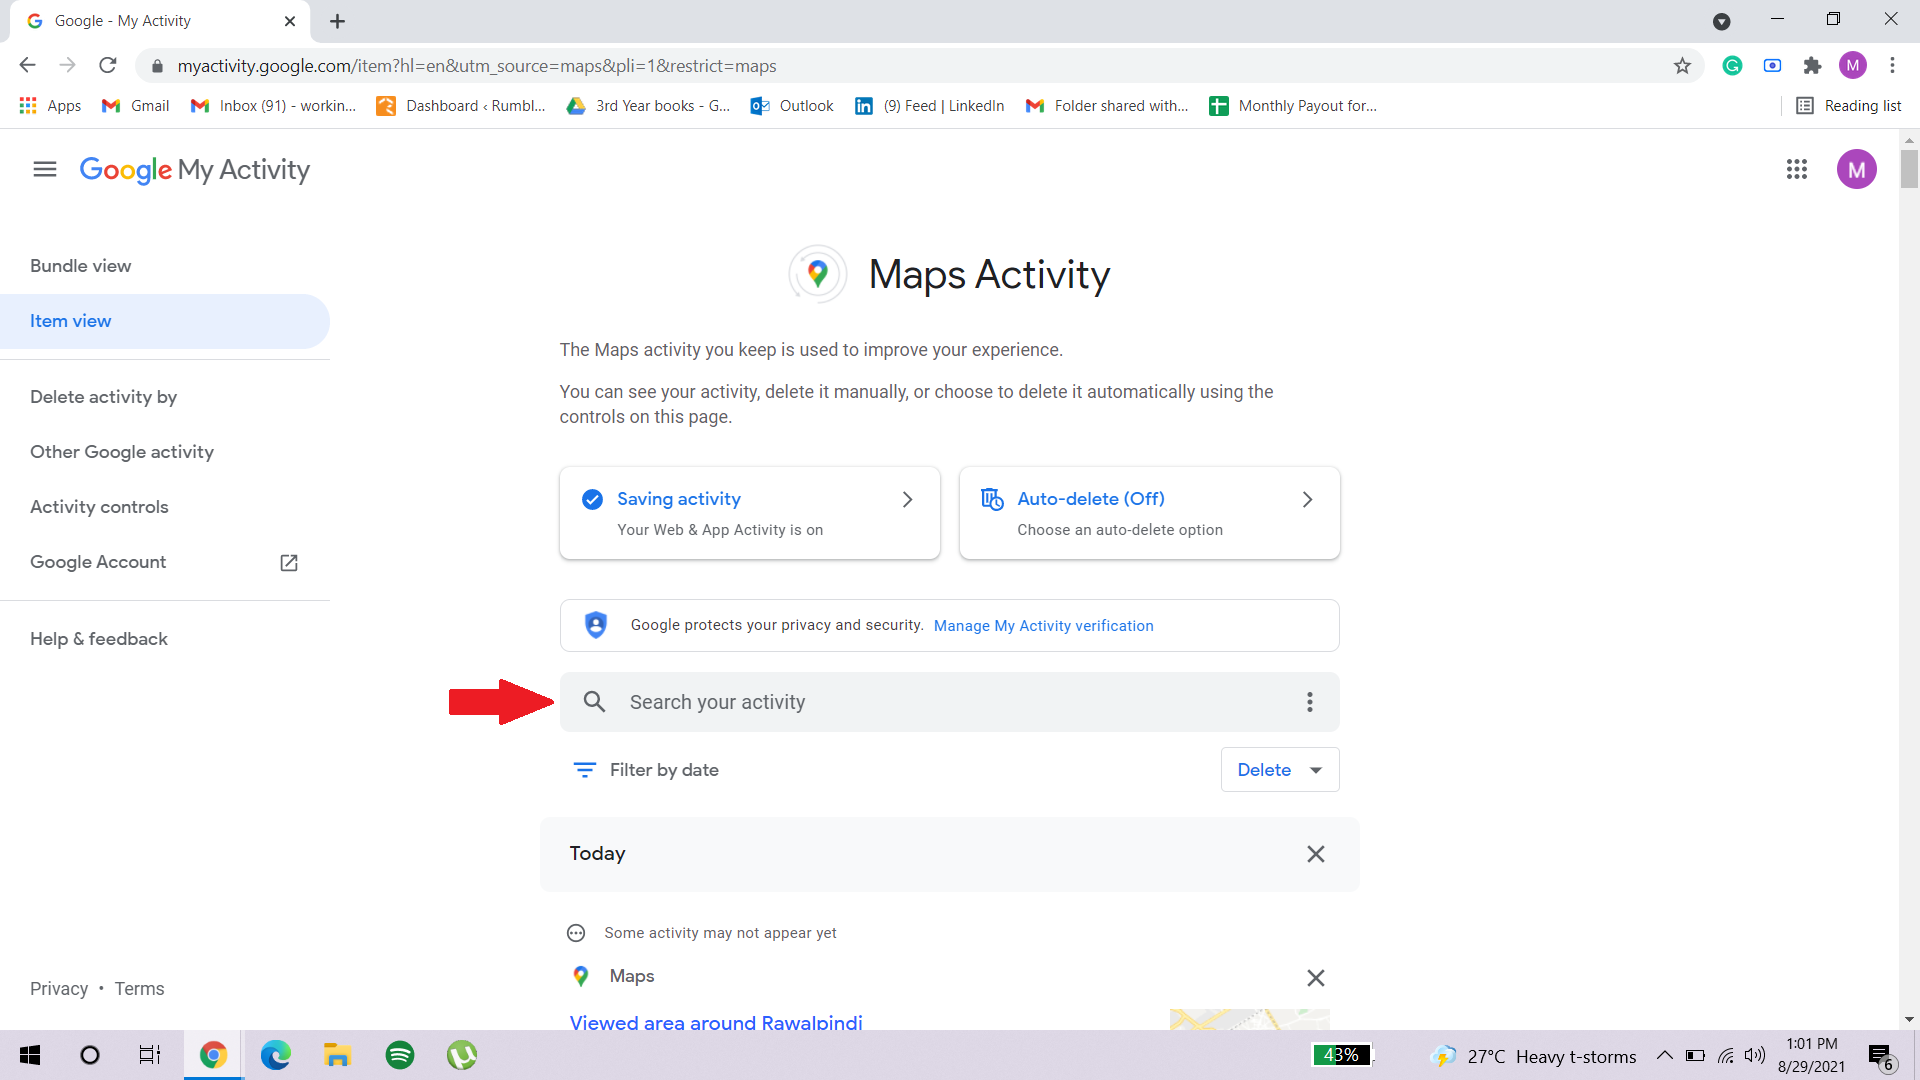Expand the Auto-delete (Off) card chevron
1920x1080 pixels.
tap(1307, 499)
